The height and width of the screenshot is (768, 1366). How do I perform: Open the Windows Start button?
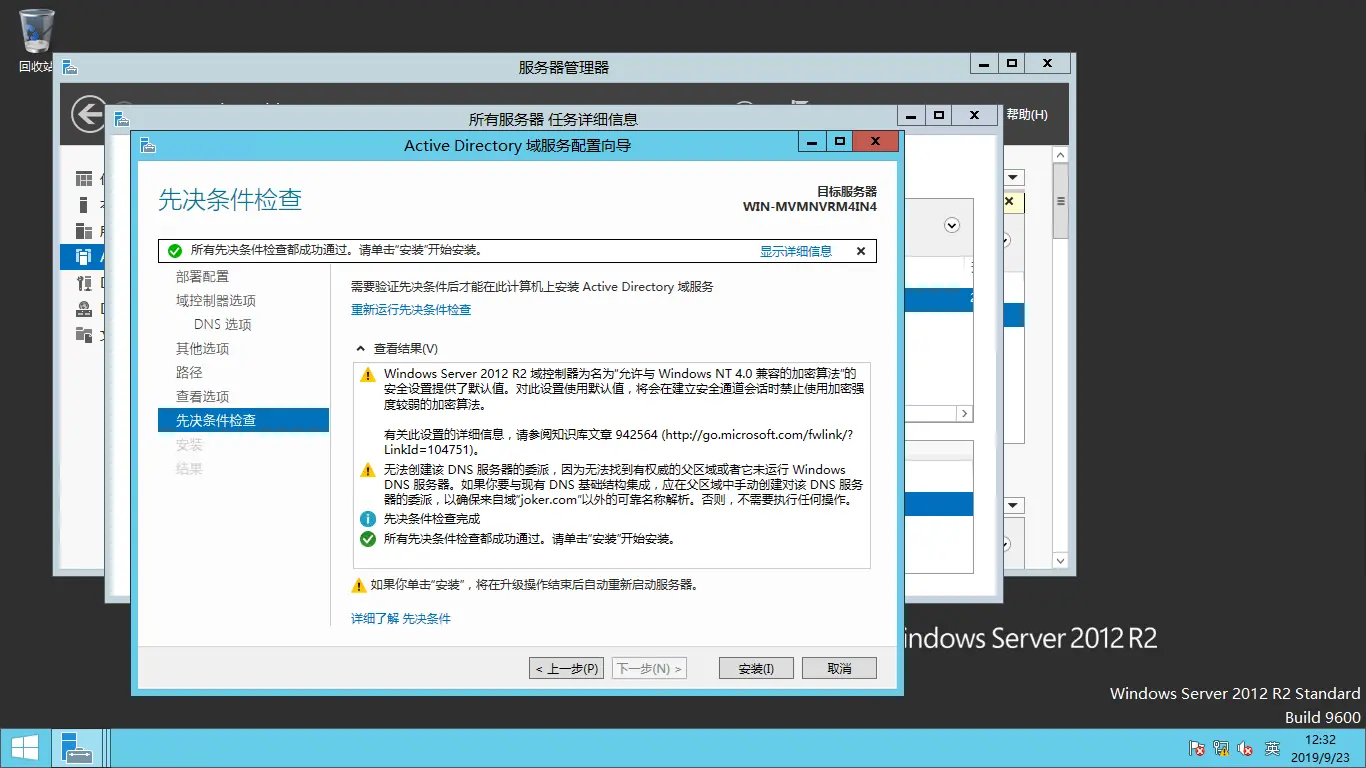[x=24, y=748]
